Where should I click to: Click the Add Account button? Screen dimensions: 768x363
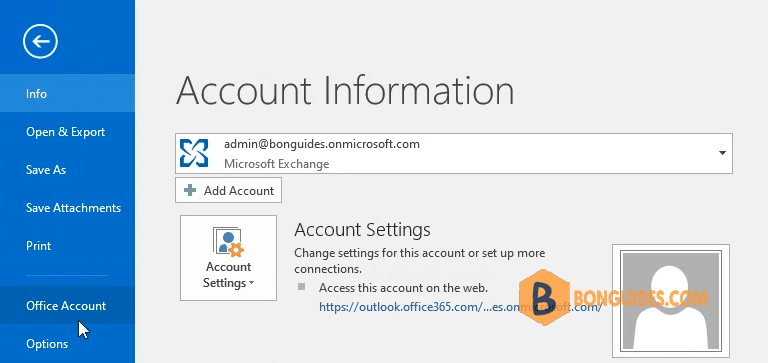pos(228,191)
